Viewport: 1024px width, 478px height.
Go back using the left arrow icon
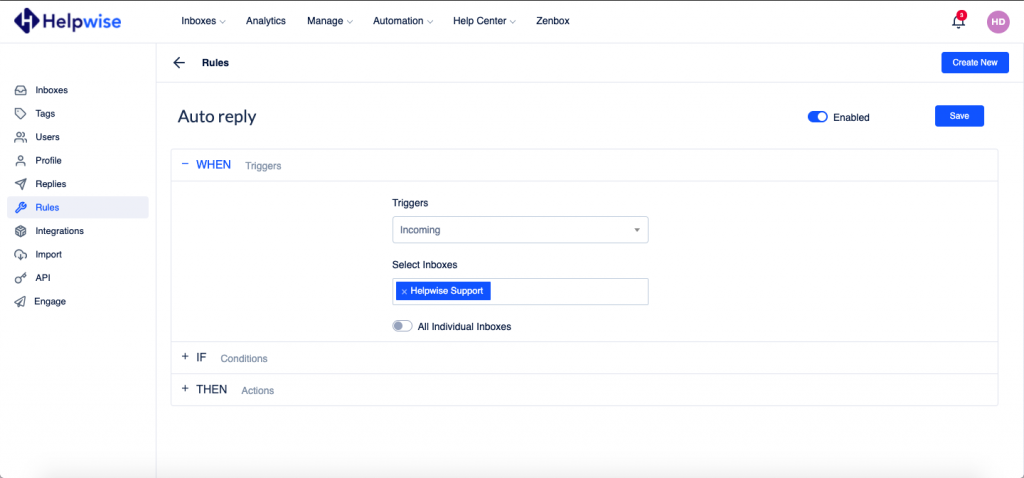pyautogui.click(x=179, y=63)
